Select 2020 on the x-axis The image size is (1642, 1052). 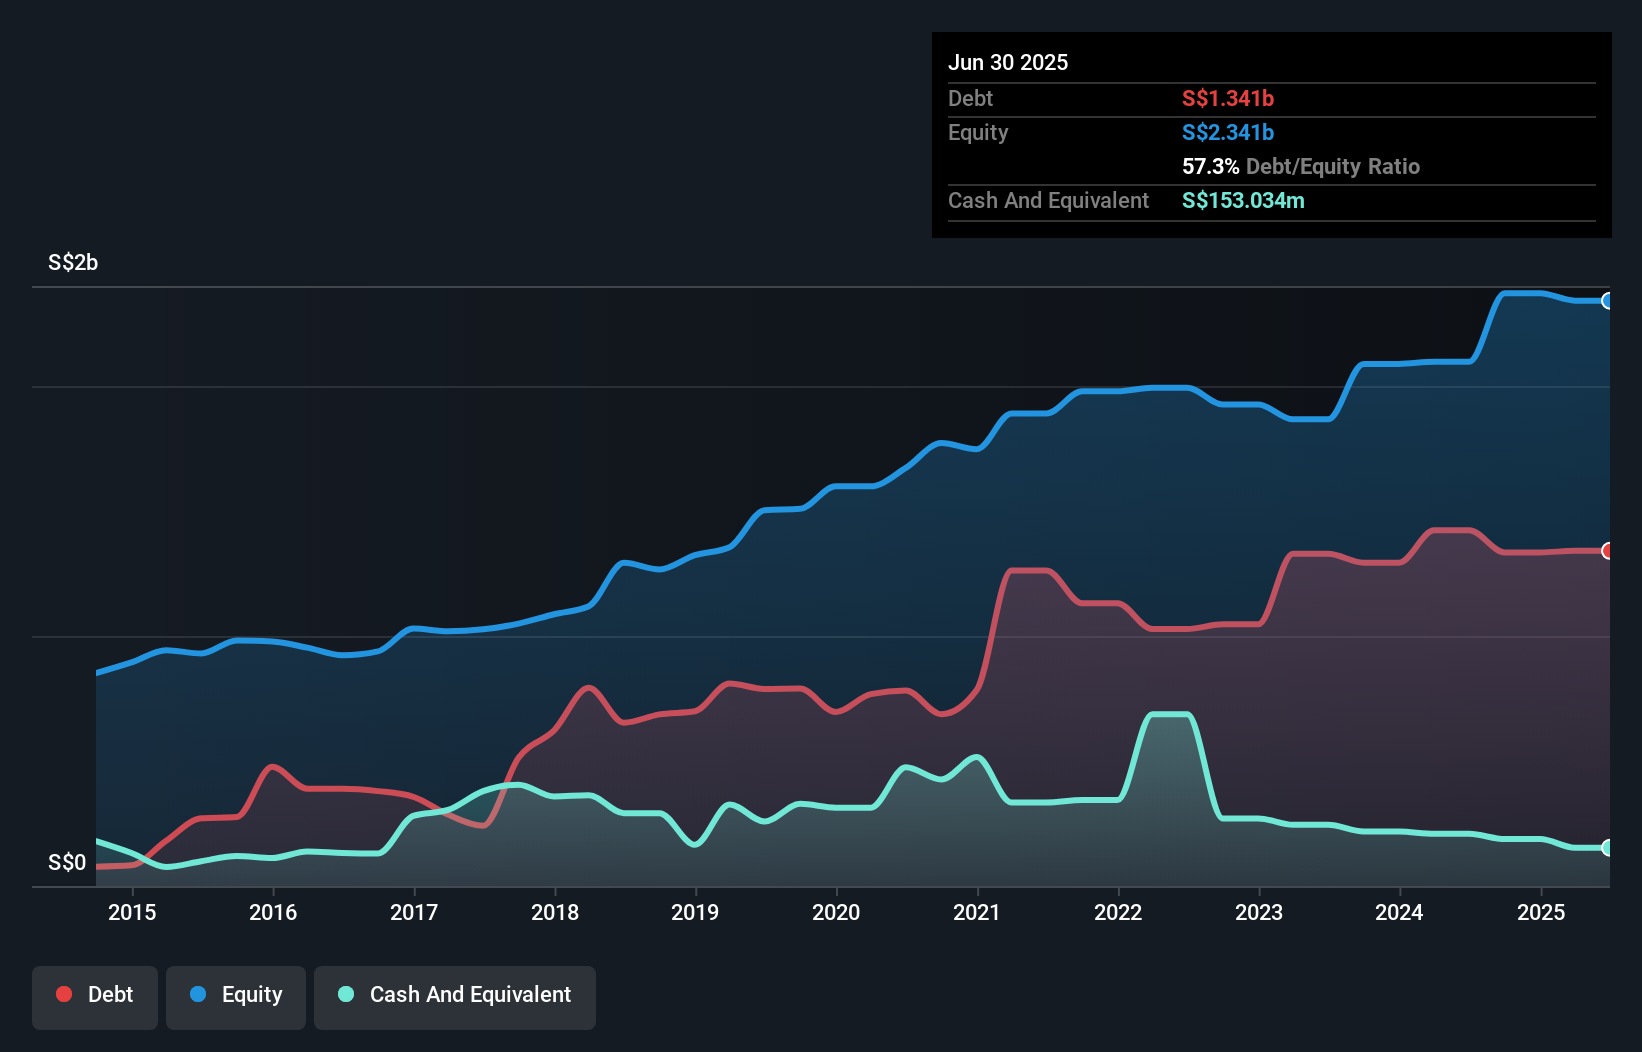(x=837, y=912)
